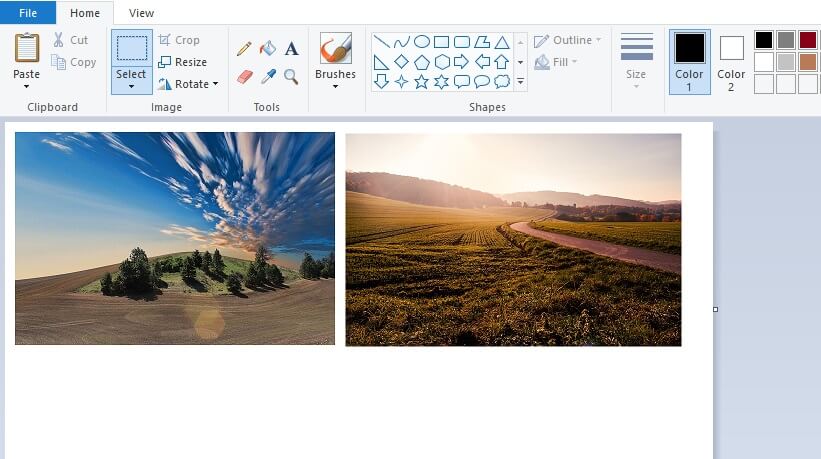
Task: Pick the white palette swatch
Action: pos(764,62)
